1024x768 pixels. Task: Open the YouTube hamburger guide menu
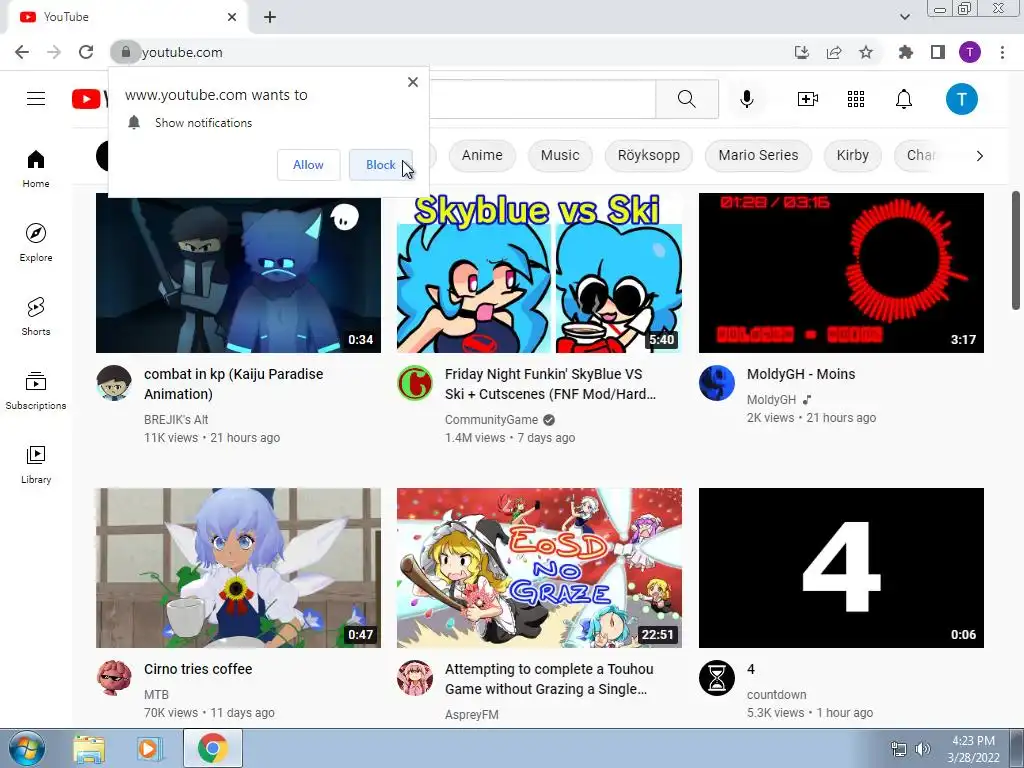[36, 99]
